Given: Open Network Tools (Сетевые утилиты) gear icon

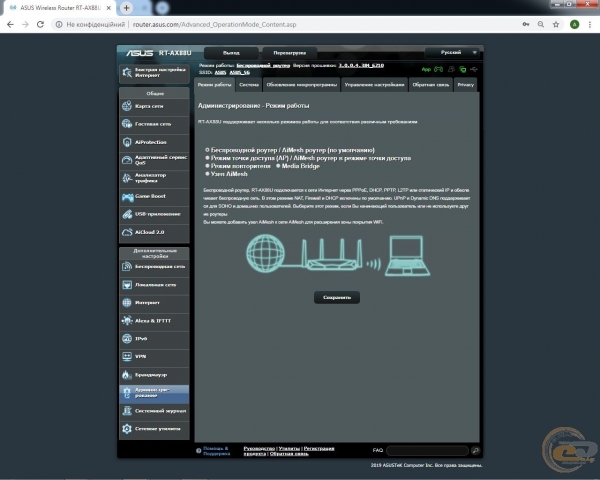Looking at the screenshot, I should click(127, 429).
